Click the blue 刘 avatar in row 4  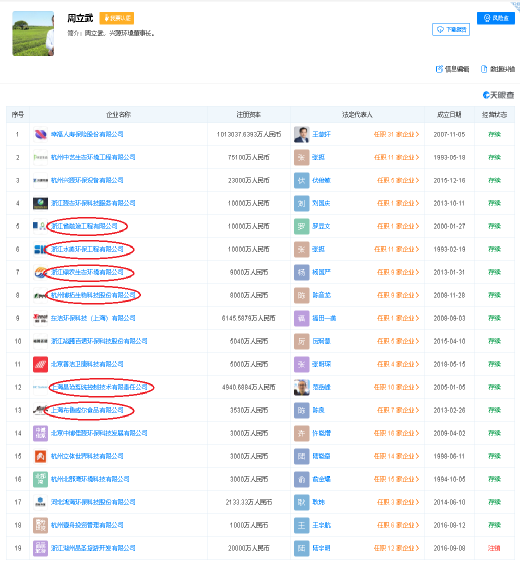(301, 203)
